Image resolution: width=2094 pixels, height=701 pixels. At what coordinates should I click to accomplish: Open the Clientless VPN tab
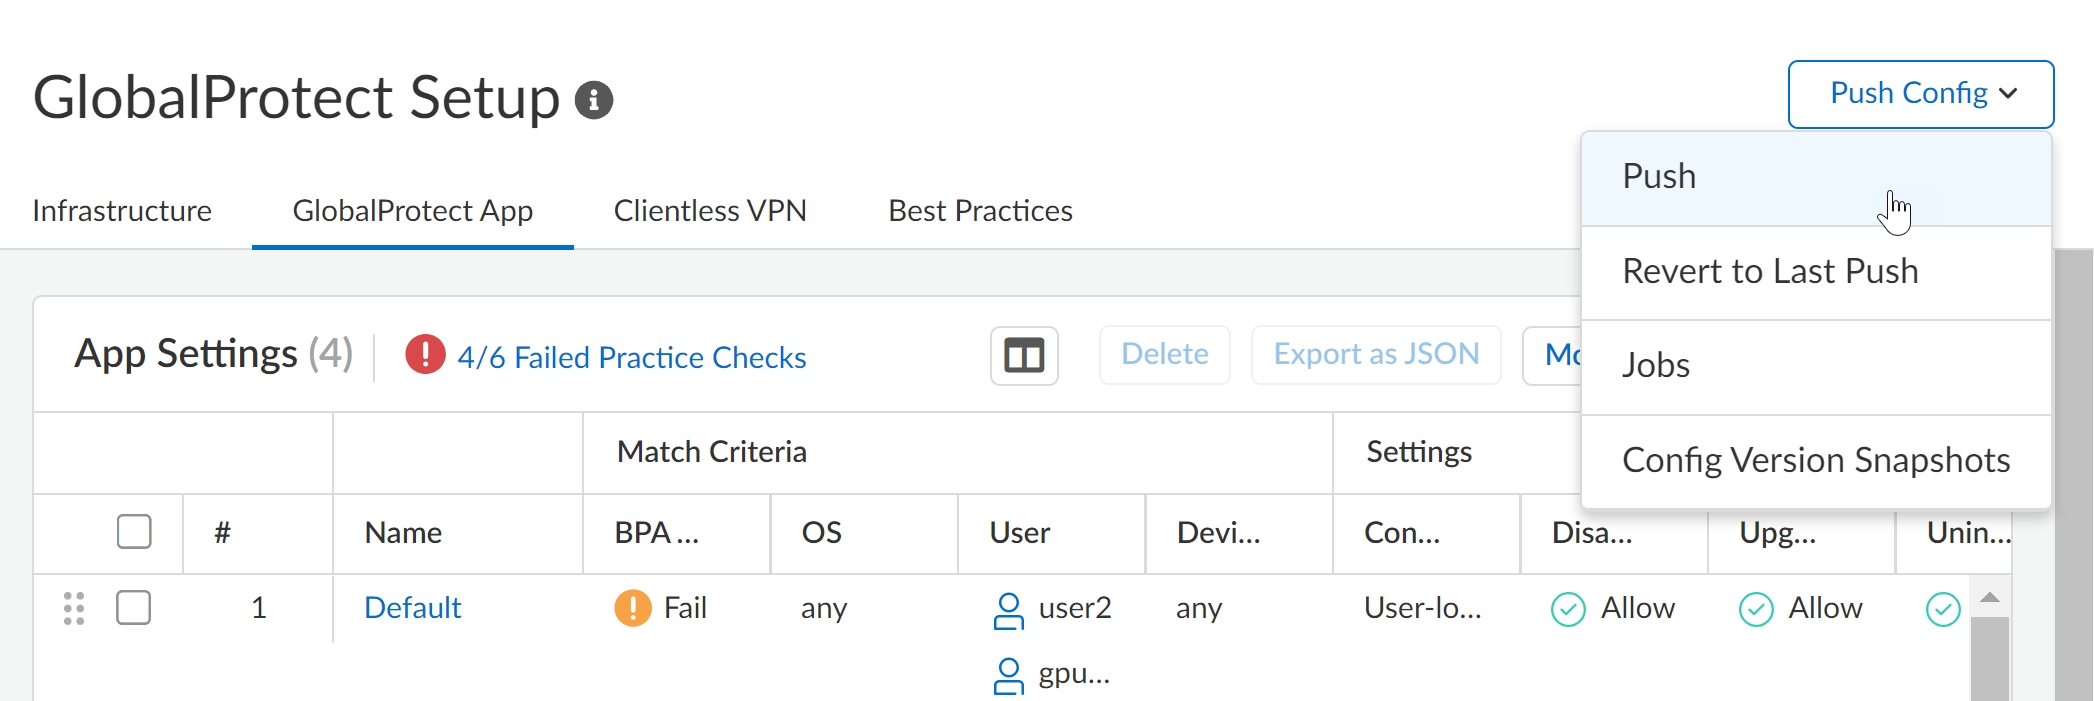pyautogui.click(x=710, y=211)
